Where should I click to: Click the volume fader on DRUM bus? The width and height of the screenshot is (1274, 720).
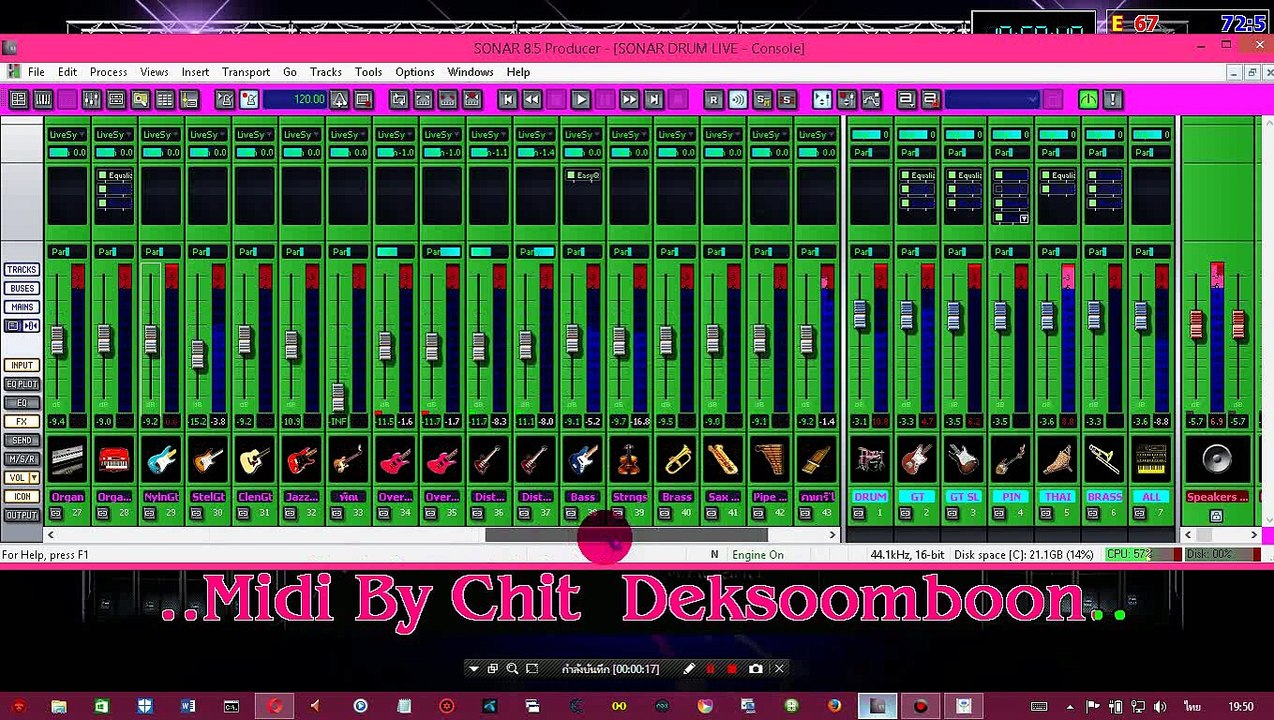860,315
